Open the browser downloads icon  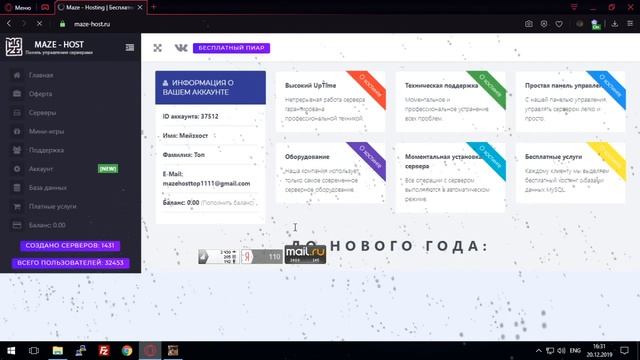[x=615, y=24]
